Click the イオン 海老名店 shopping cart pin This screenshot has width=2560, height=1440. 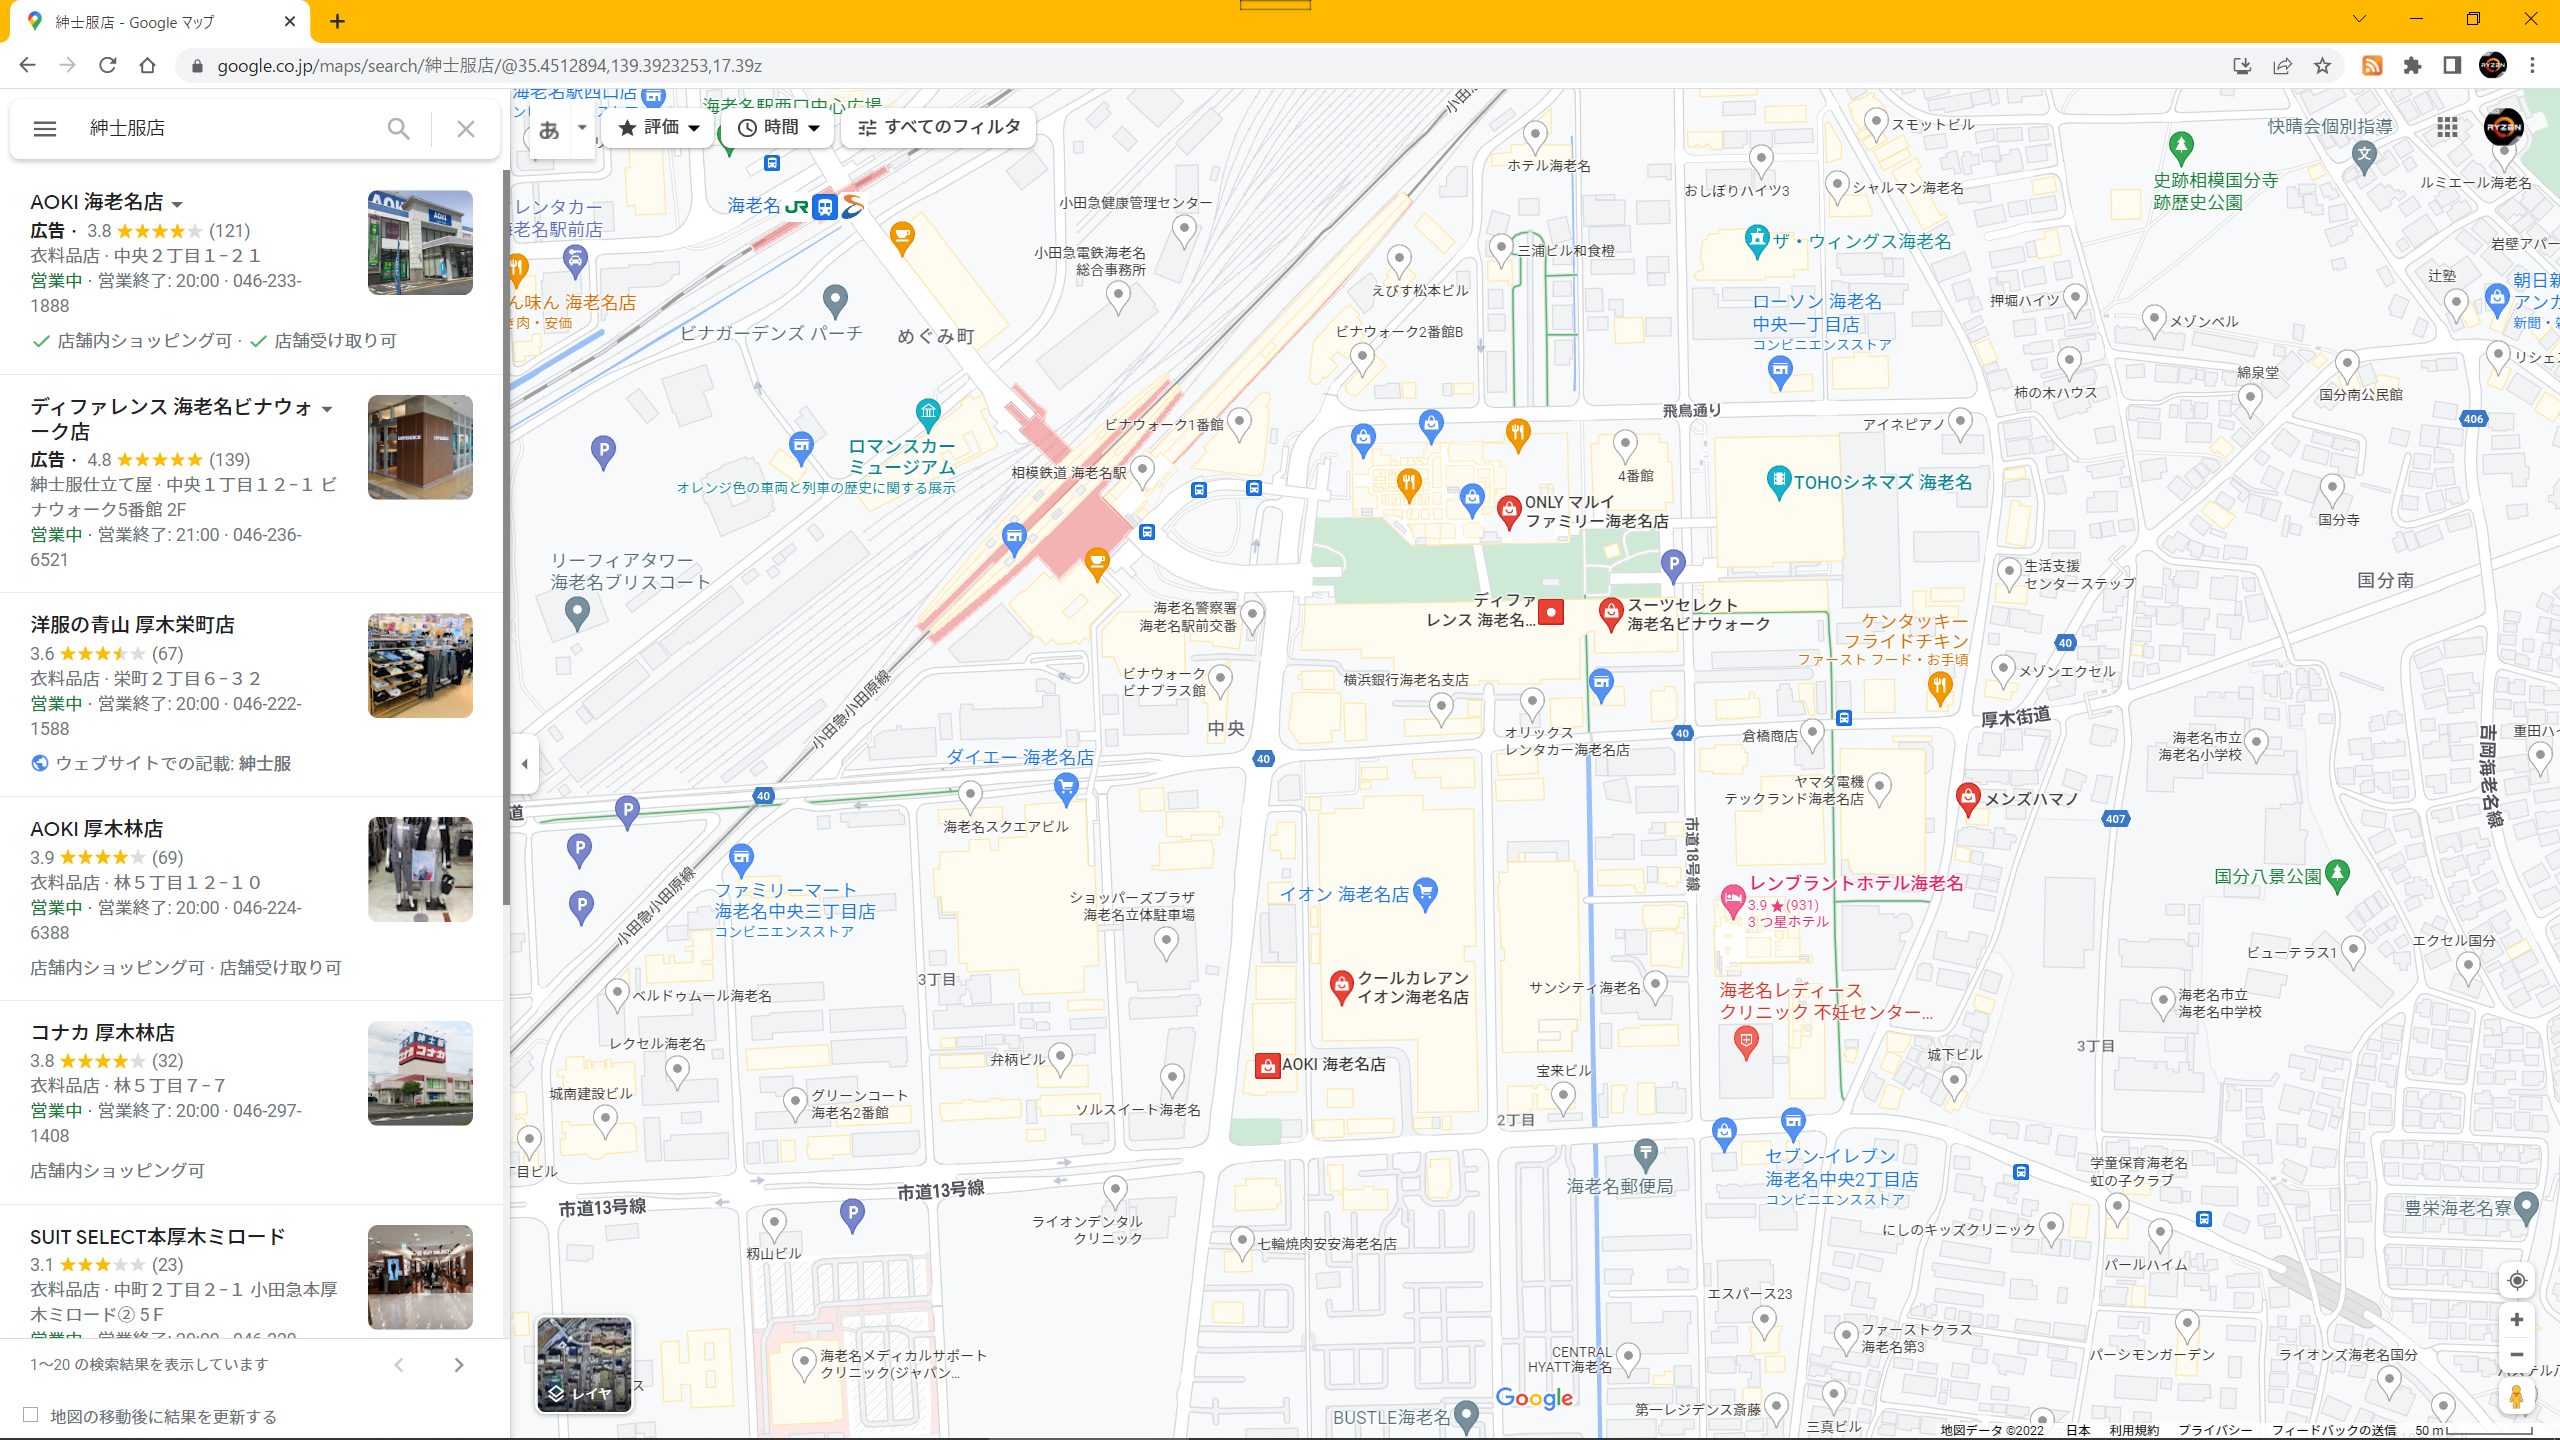tap(1426, 893)
